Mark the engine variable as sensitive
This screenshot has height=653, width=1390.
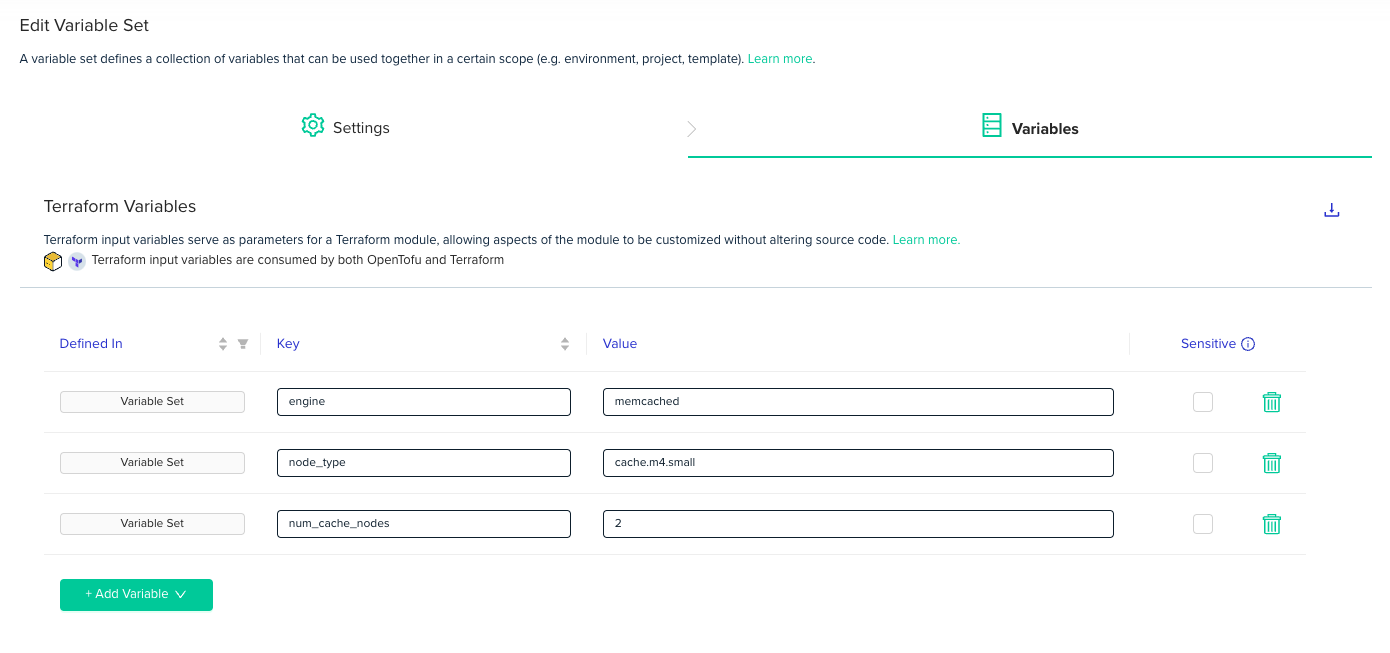coord(1203,402)
